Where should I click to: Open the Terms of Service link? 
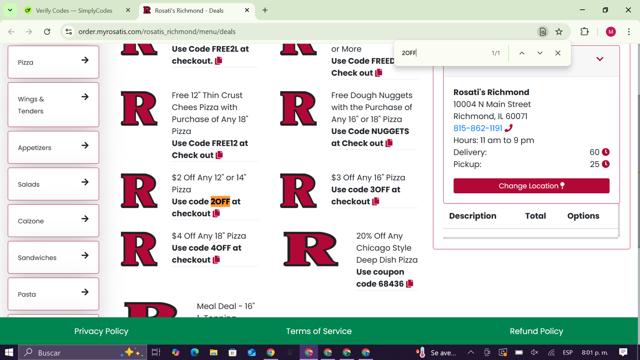(319, 331)
